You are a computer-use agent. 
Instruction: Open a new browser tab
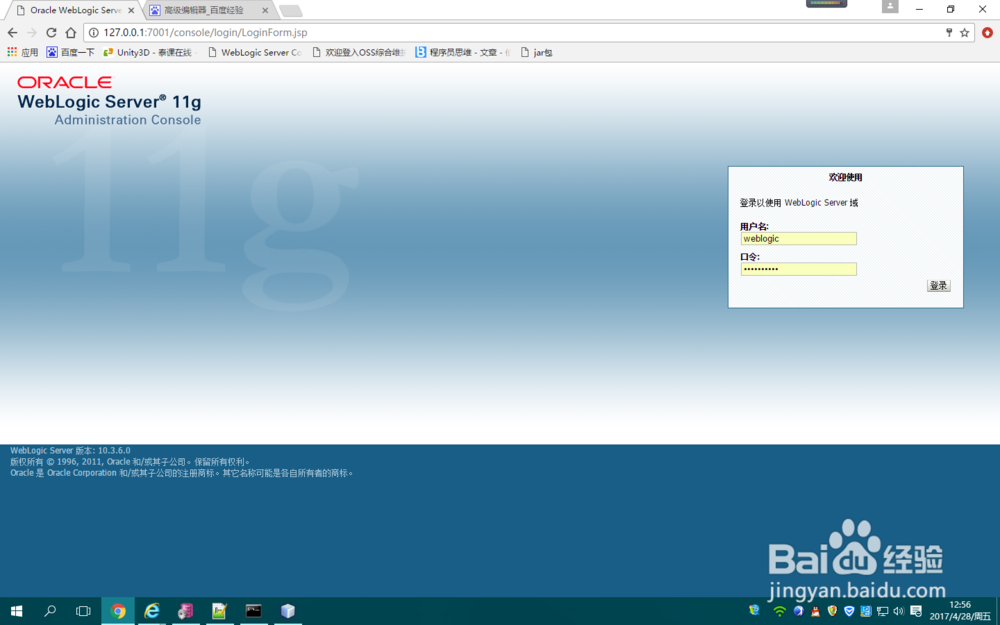(291, 11)
